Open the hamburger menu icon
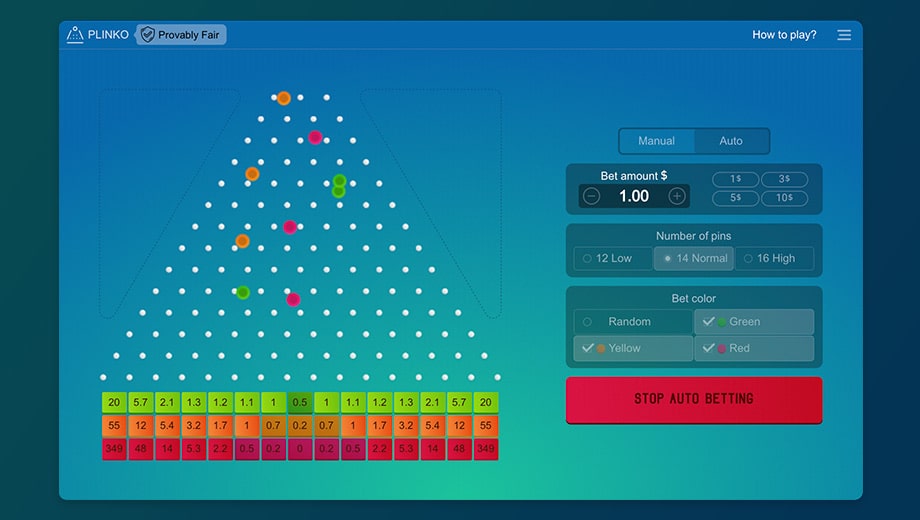This screenshot has height=520, width=920. (x=844, y=35)
